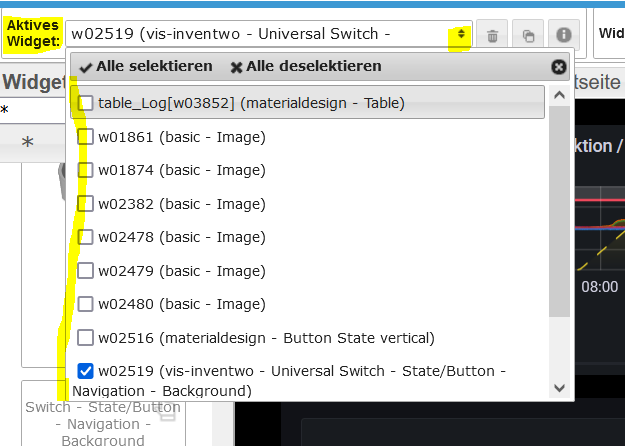Check table_Log[w03852] materialdesign Table

pyautogui.click(x=85, y=103)
